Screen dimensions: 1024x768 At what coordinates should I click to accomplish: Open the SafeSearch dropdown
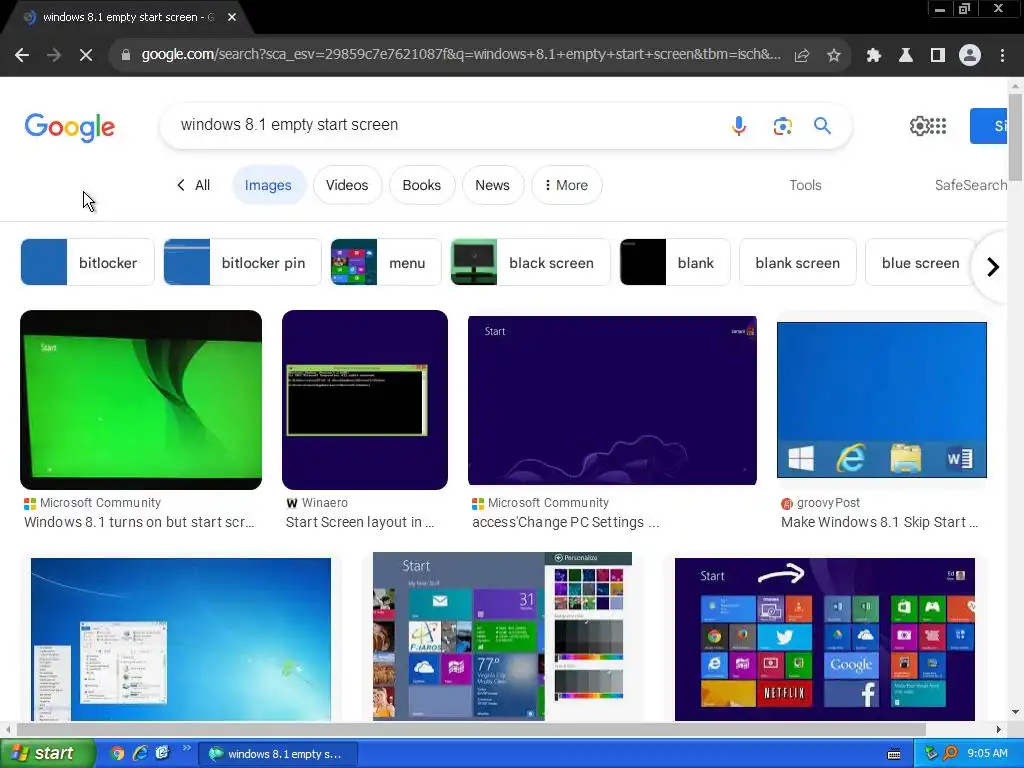[971, 185]
